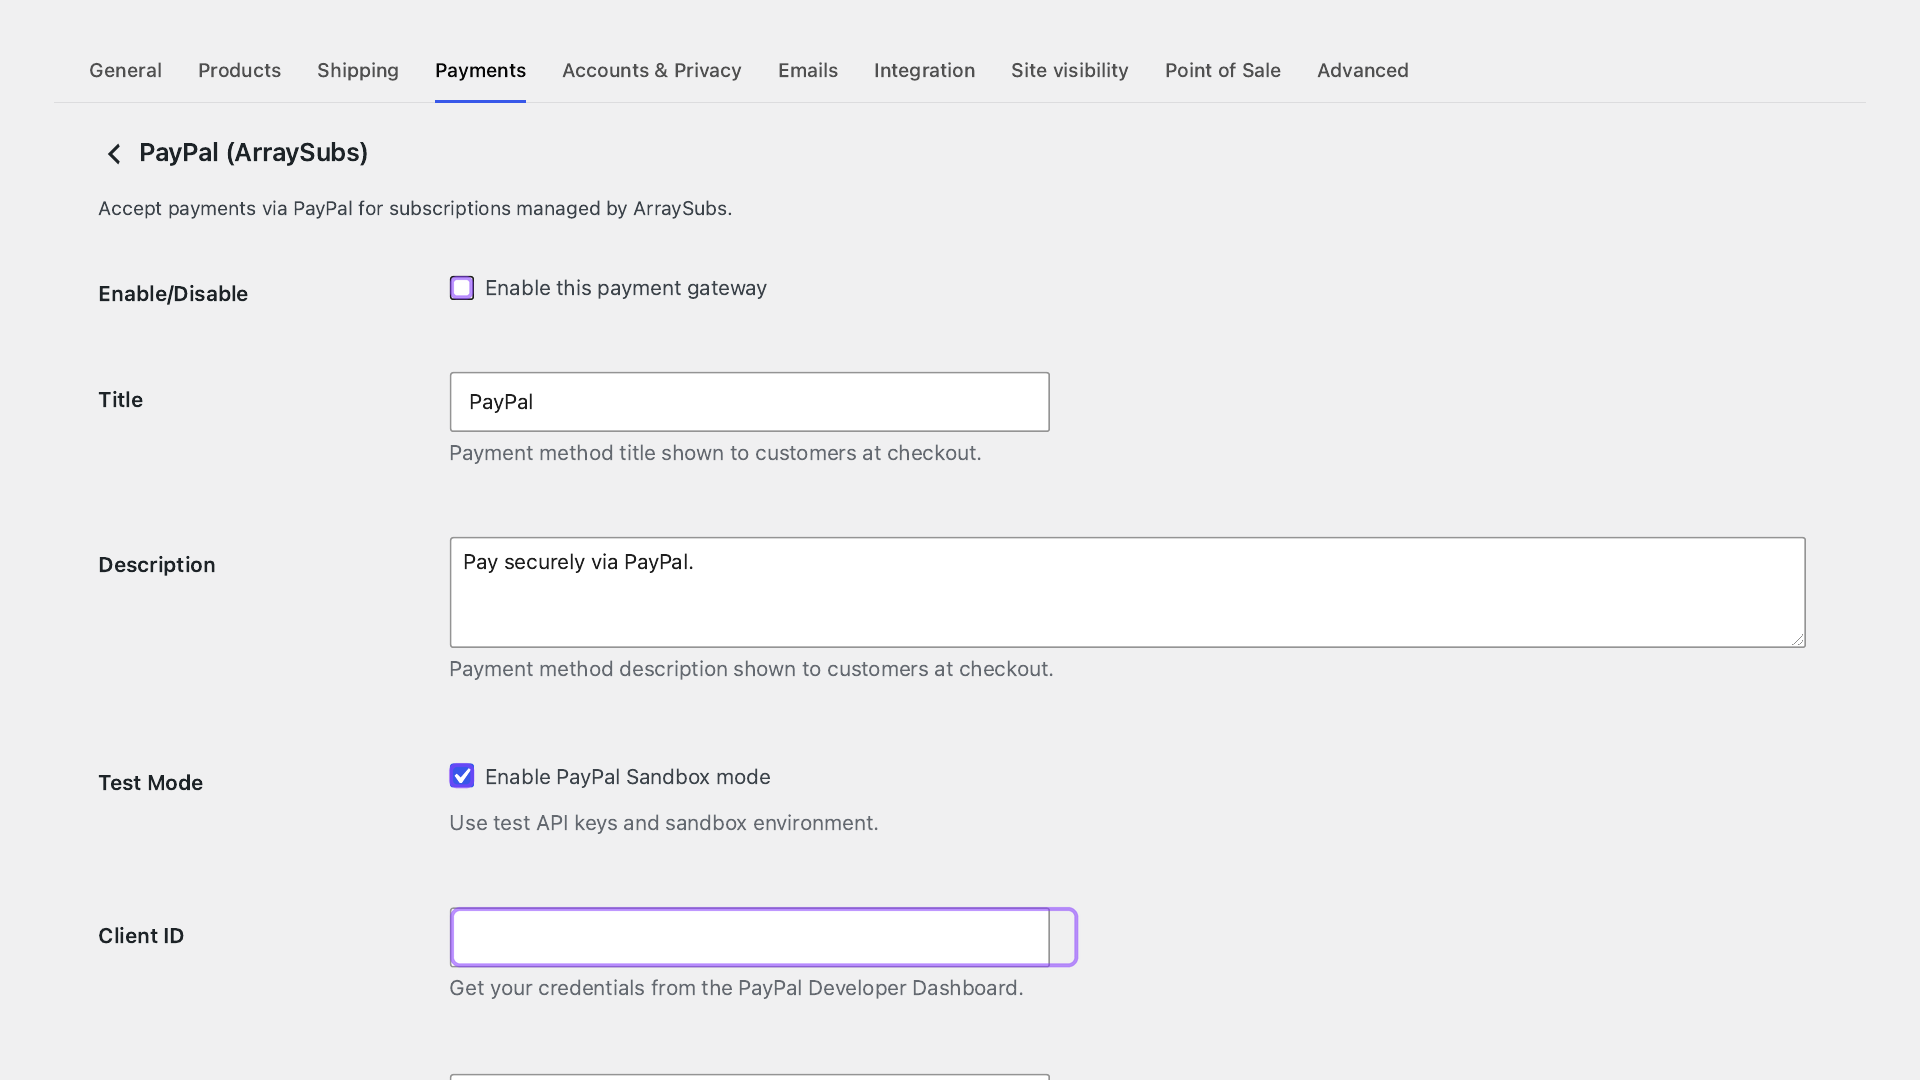Go back using the arrow beside PayPal (ArraySubs)
The image size is (1920, 1080).
point(114,154)
